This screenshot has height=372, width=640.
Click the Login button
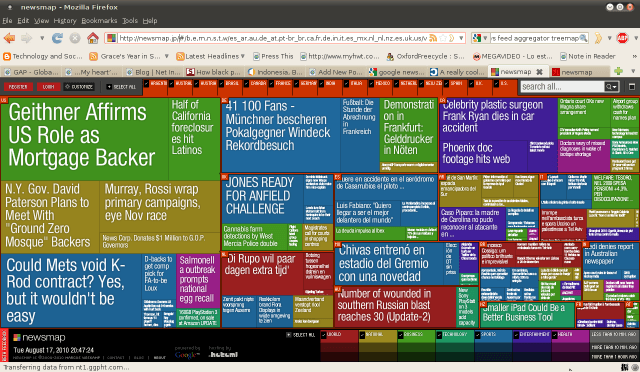point(48,87)
